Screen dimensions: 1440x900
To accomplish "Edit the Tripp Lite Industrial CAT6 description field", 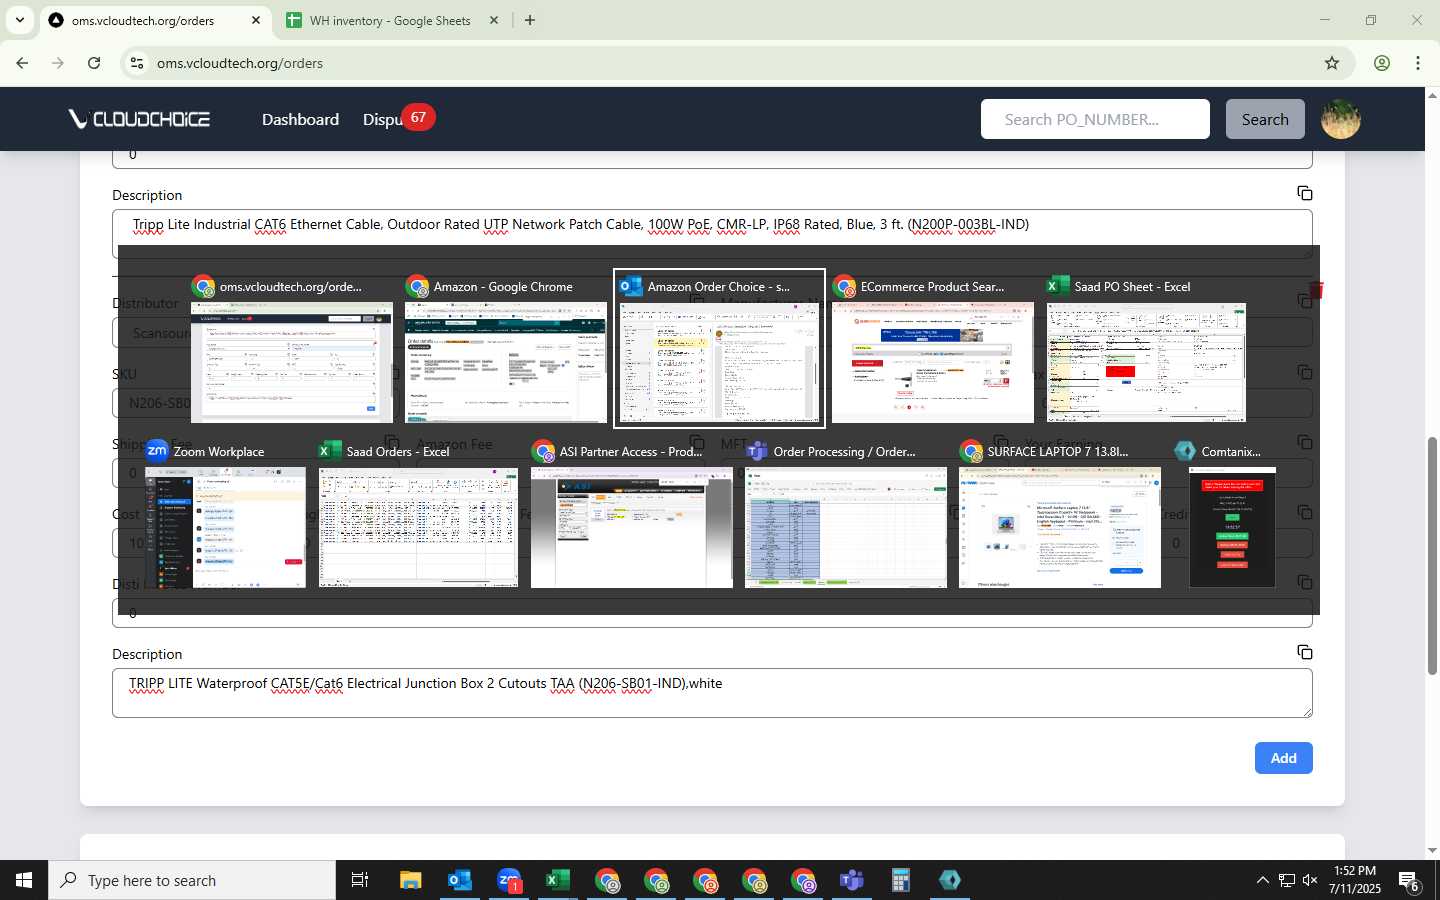I will (x=712, y=234).
